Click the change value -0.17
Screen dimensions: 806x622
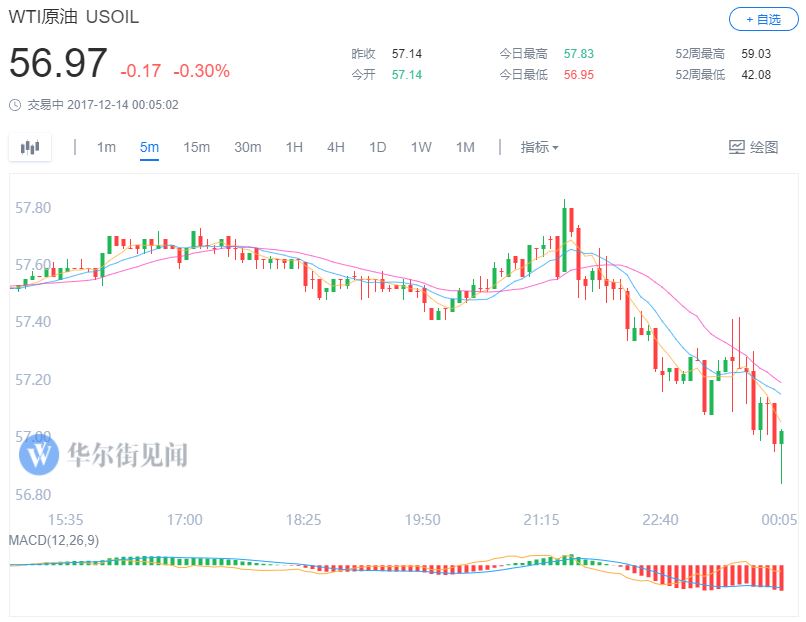point(140,71)
